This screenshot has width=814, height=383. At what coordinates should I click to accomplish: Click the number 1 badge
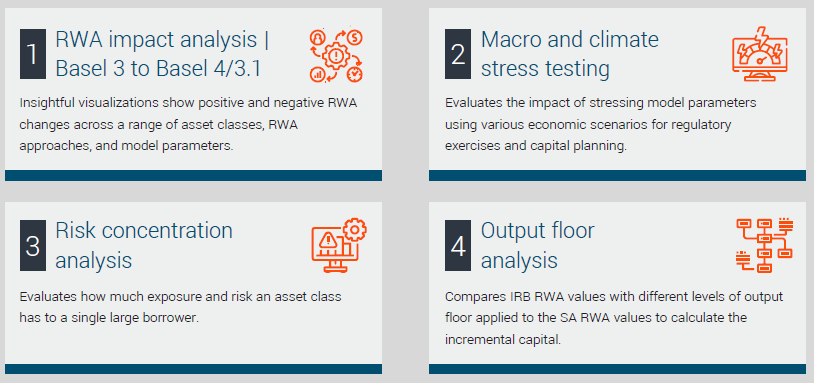33,54
